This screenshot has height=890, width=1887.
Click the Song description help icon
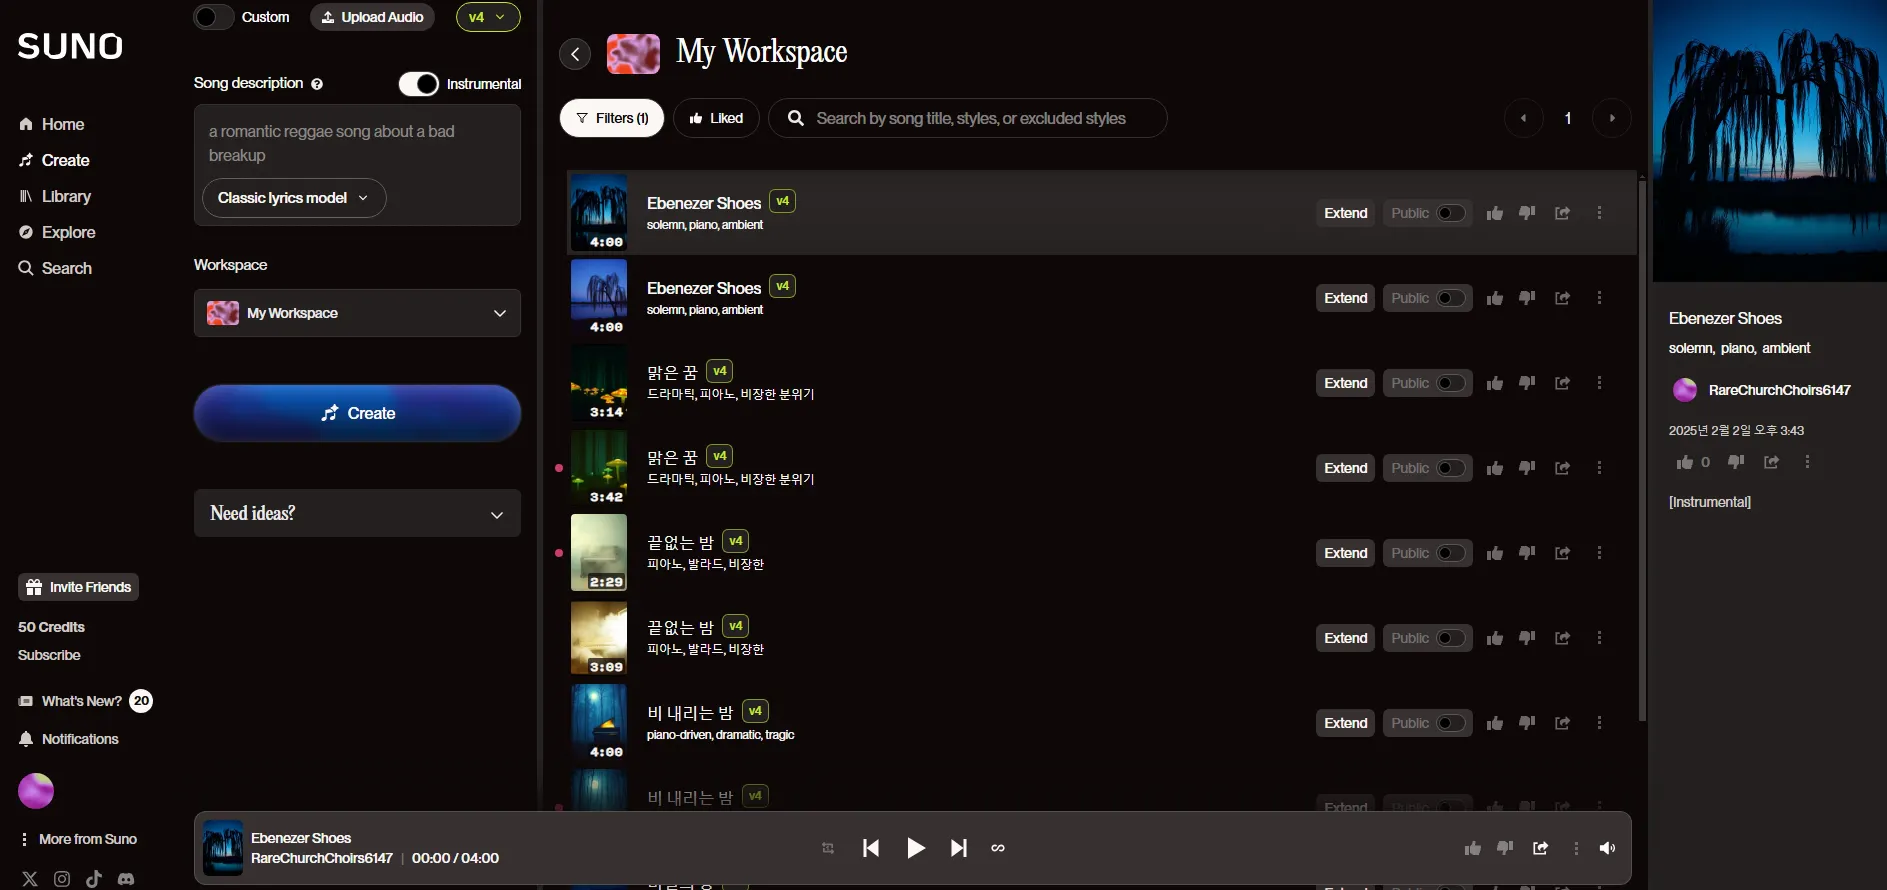click(x=317, y=84)
